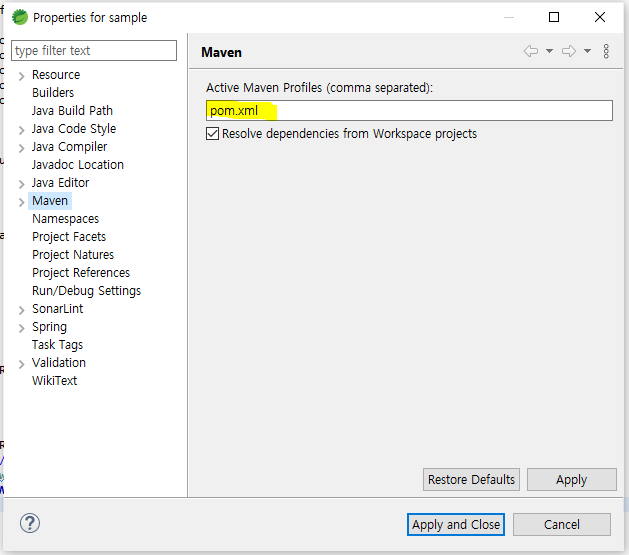Open WikiText page
Image resolution: width=629 pixels, height=555 pixels.
tap(55, 381)
